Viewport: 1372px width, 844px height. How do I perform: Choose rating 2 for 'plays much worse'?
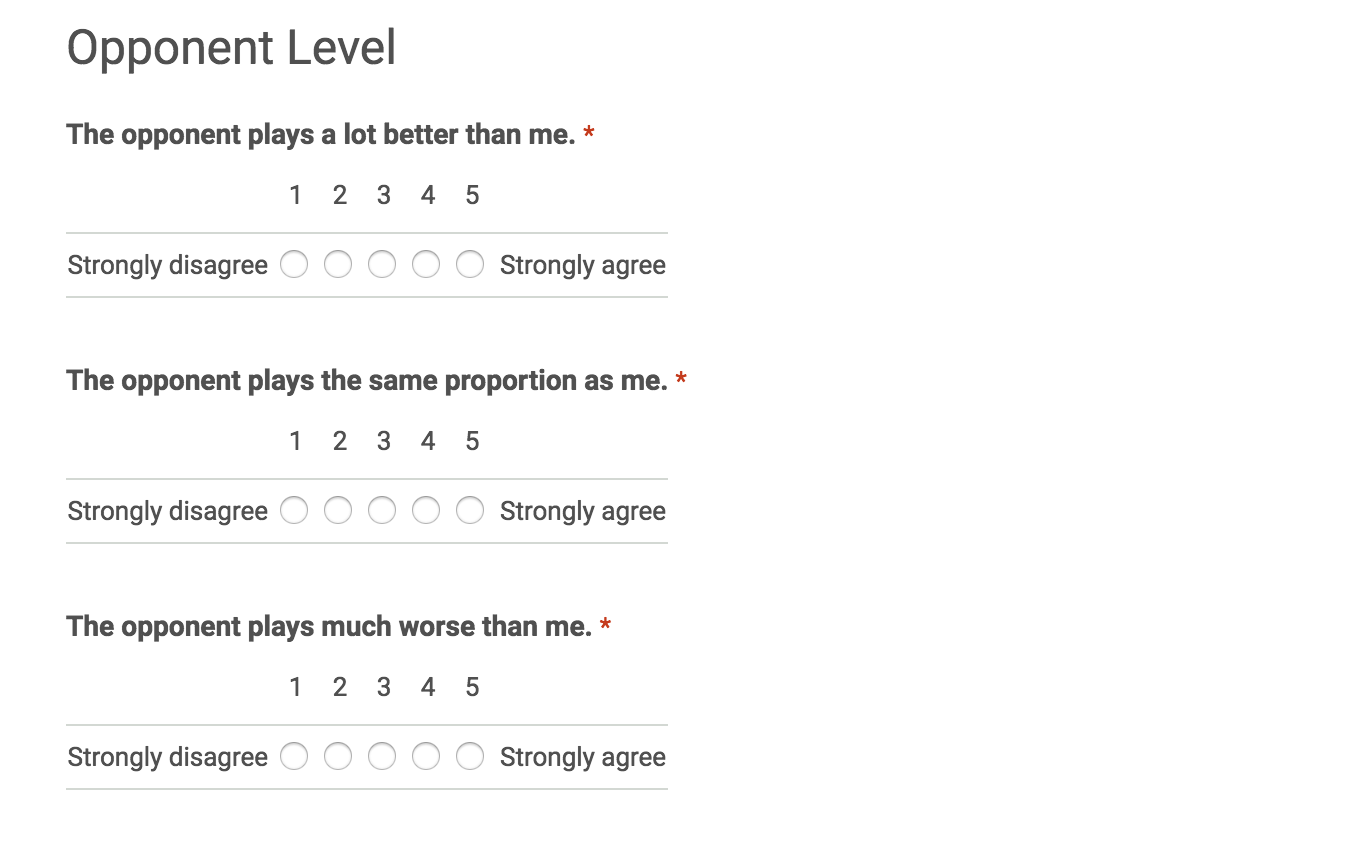[338, 757]
